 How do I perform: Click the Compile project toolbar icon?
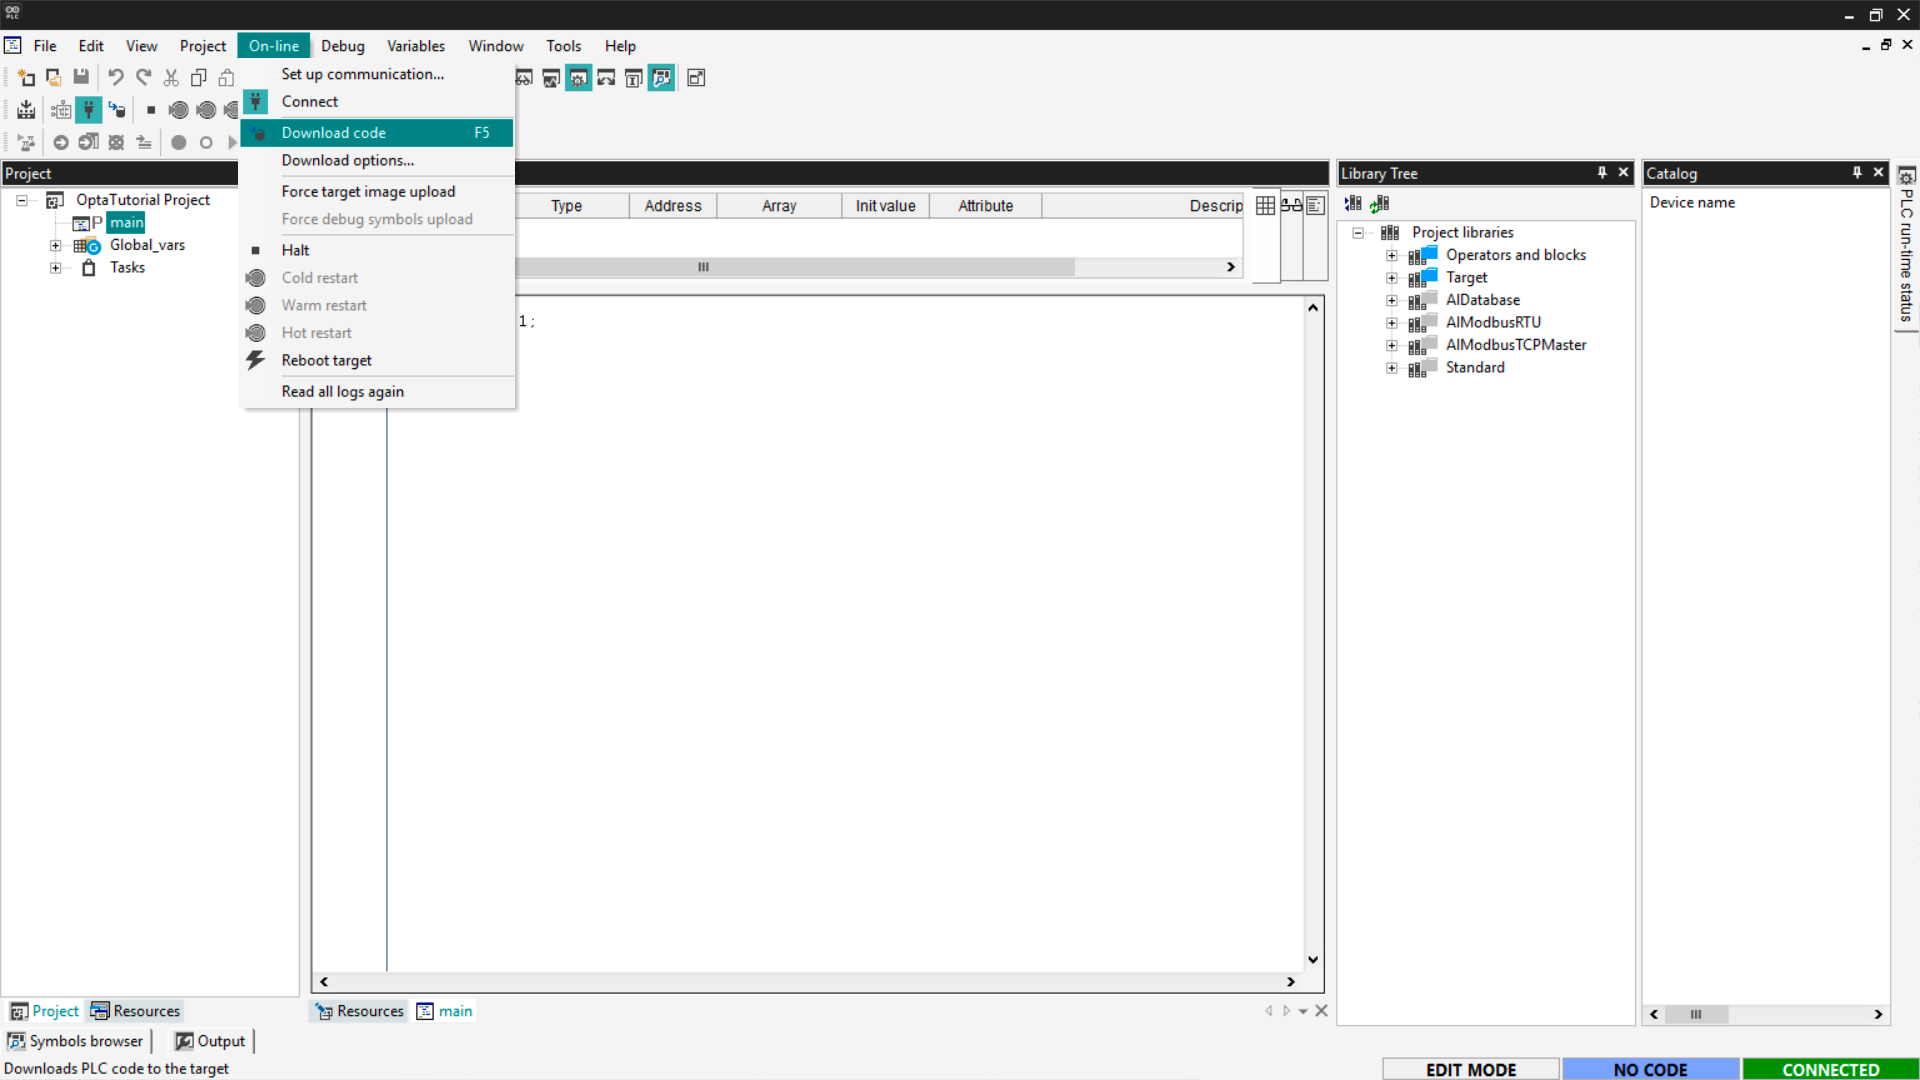26,110
